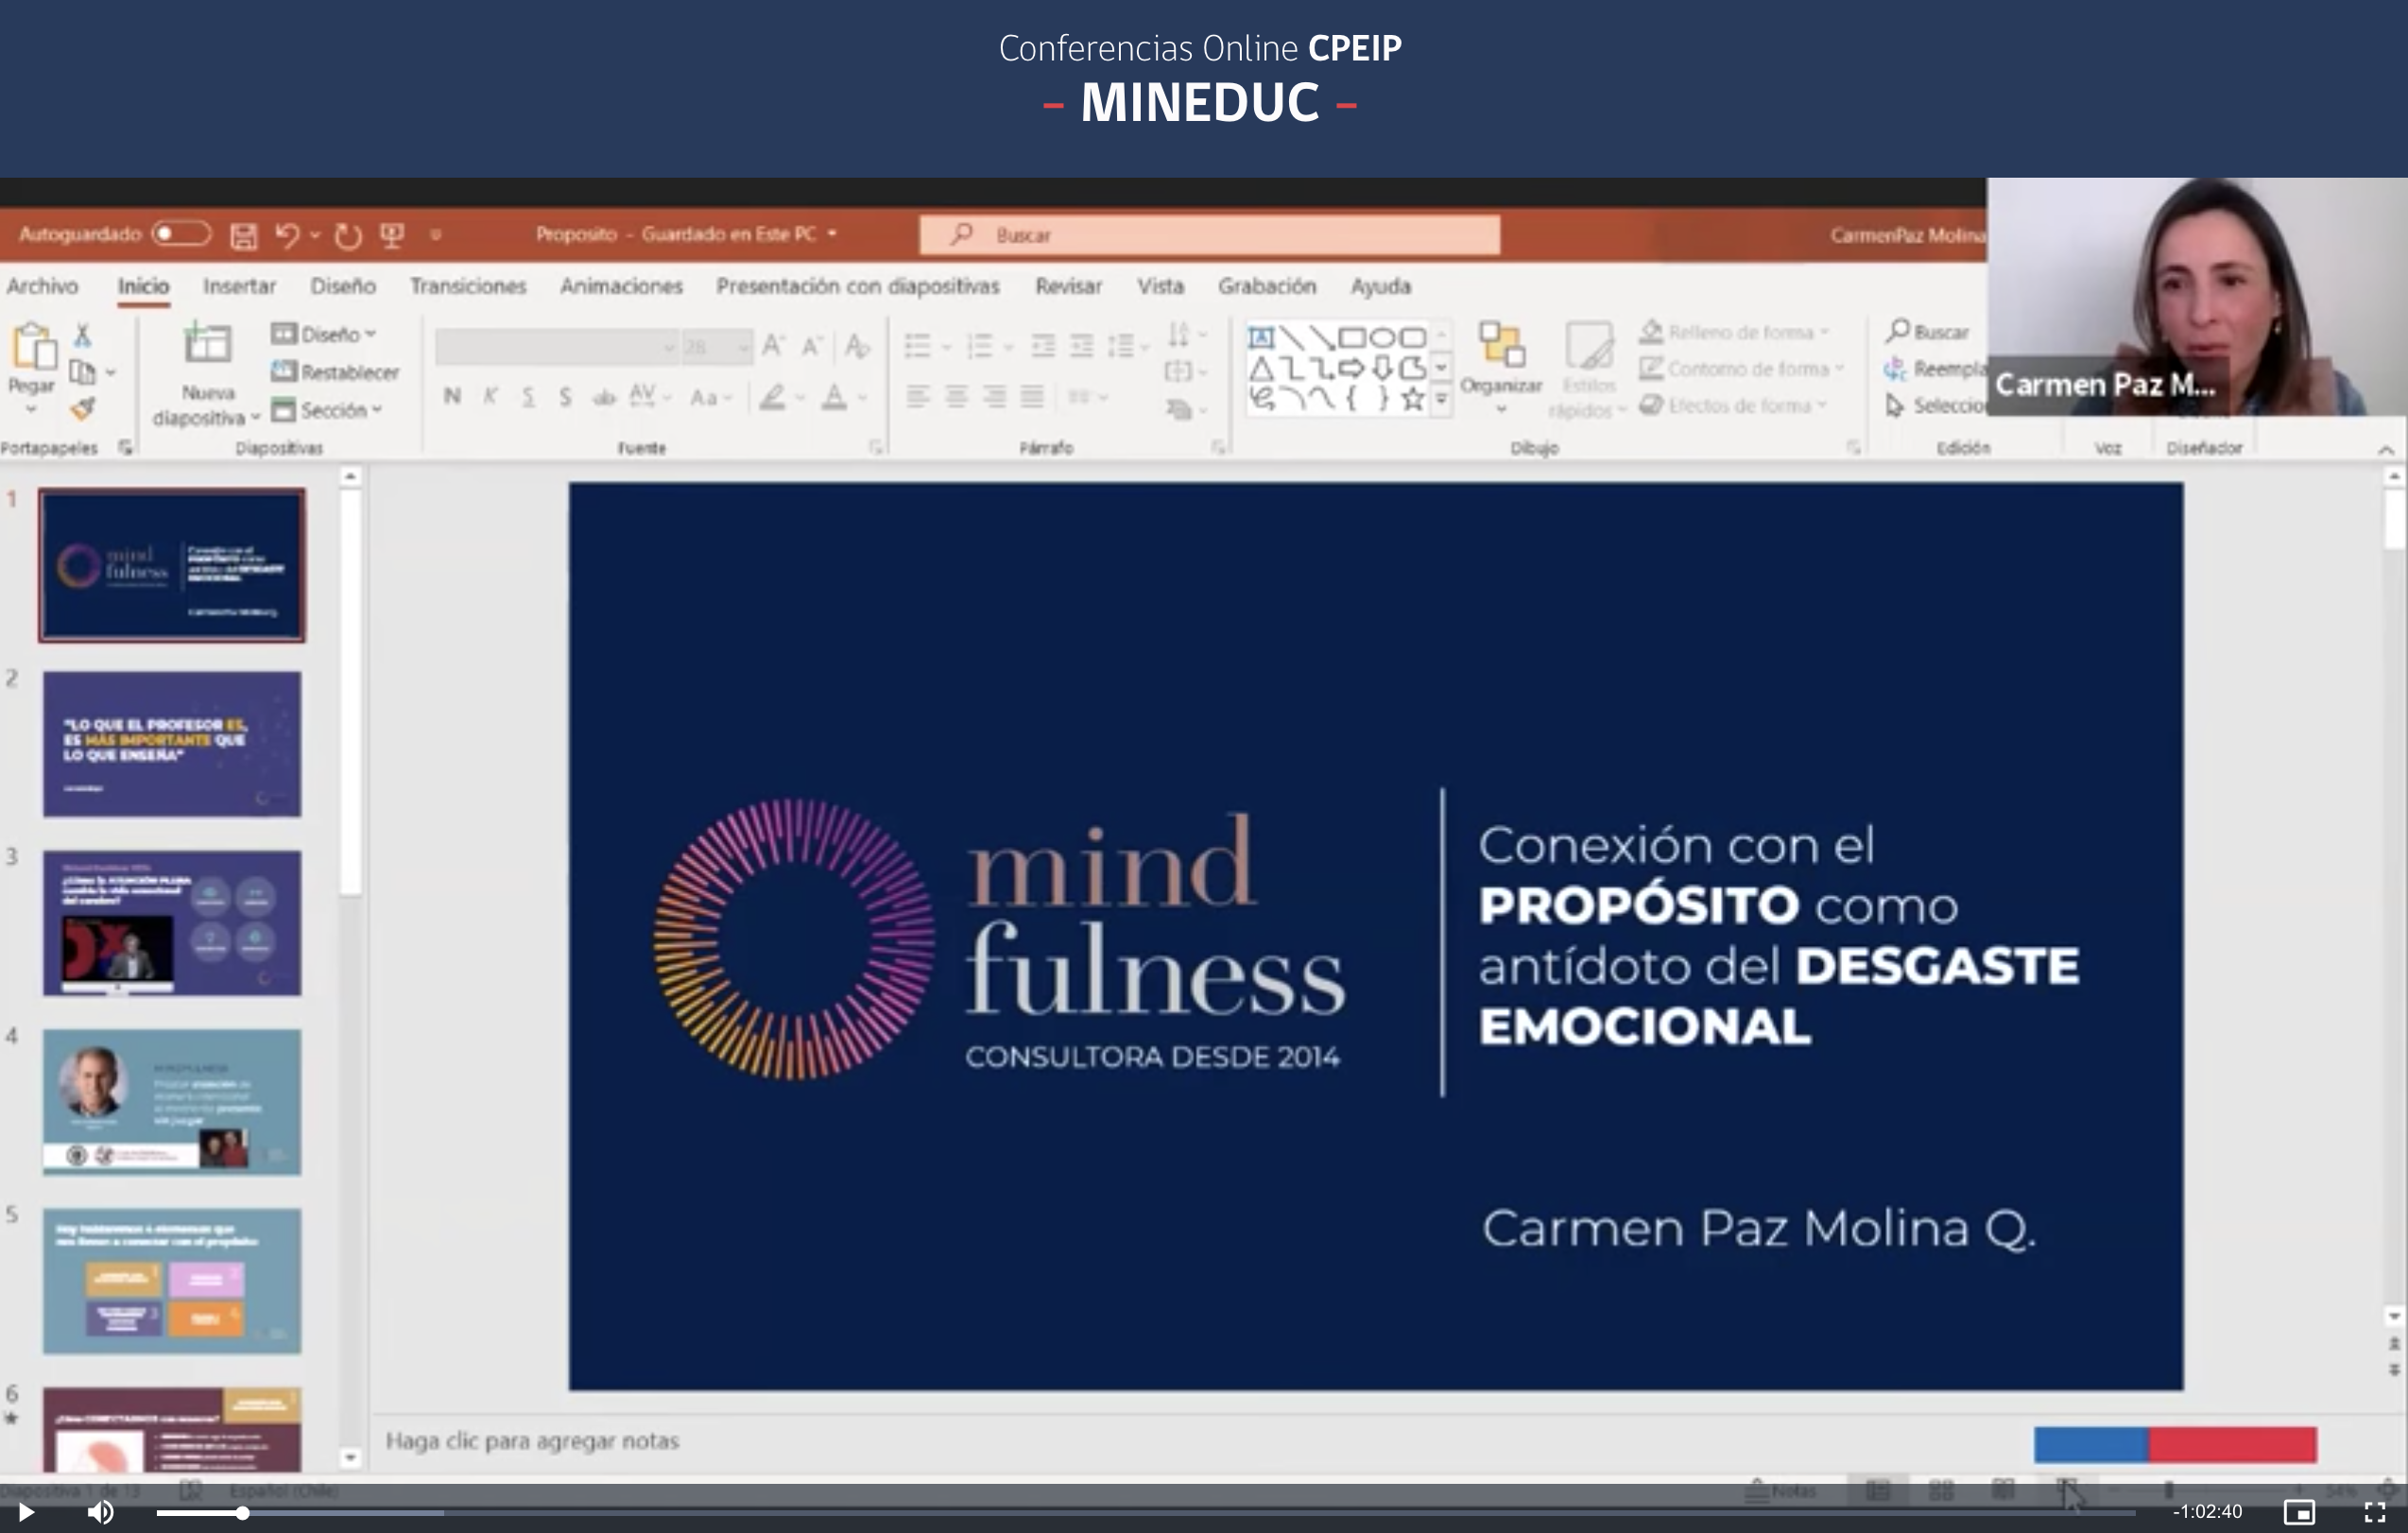Toggle italic K formatting

[x=490, y=396]
